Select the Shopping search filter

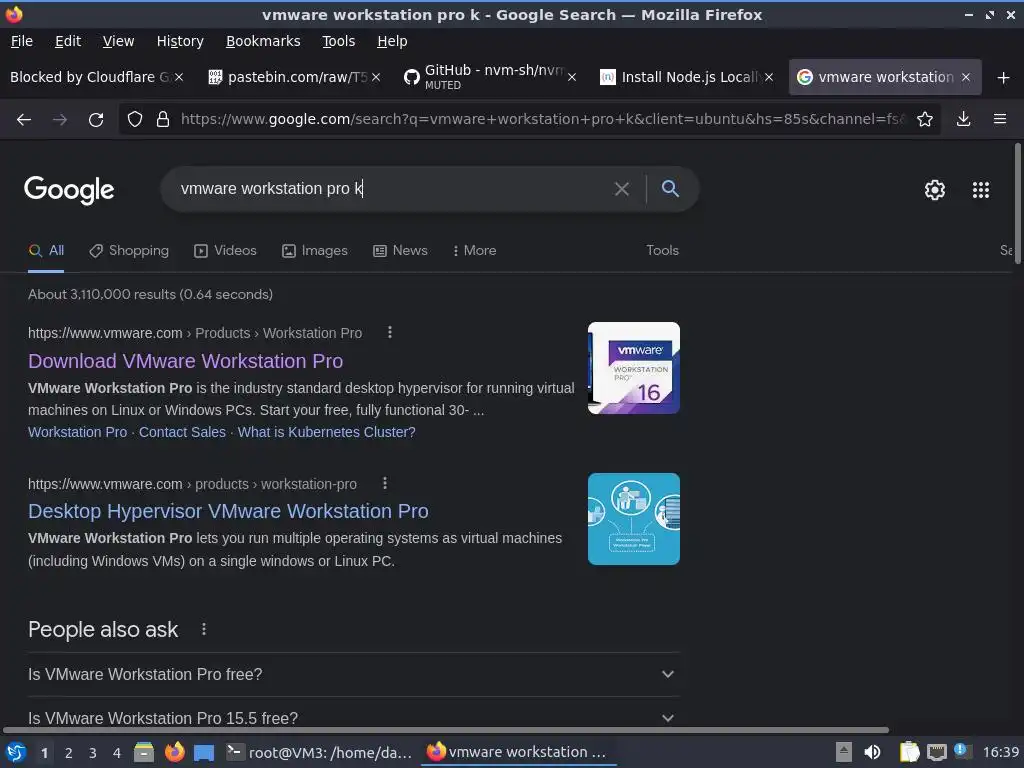click(x=129, y=251)
